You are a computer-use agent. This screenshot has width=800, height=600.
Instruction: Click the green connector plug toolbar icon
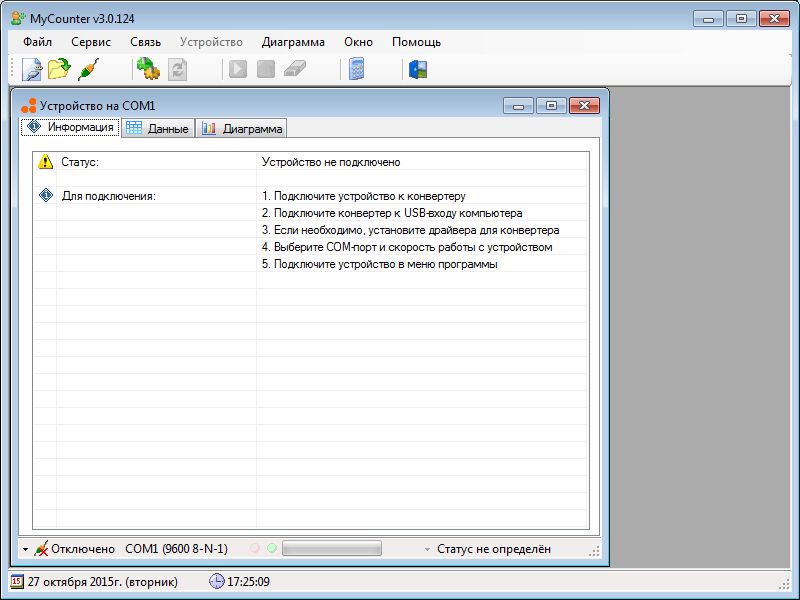click(88, 69)
